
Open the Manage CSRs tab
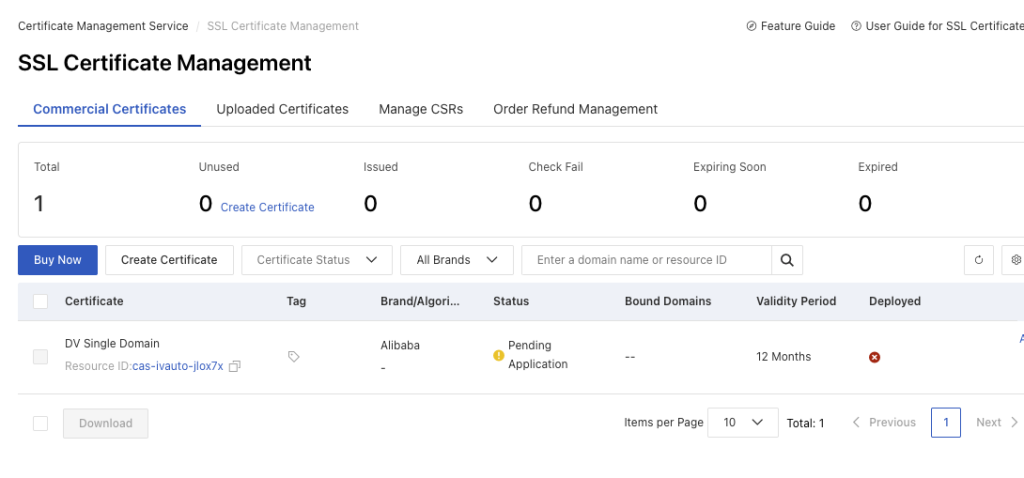tap(421, 109)
